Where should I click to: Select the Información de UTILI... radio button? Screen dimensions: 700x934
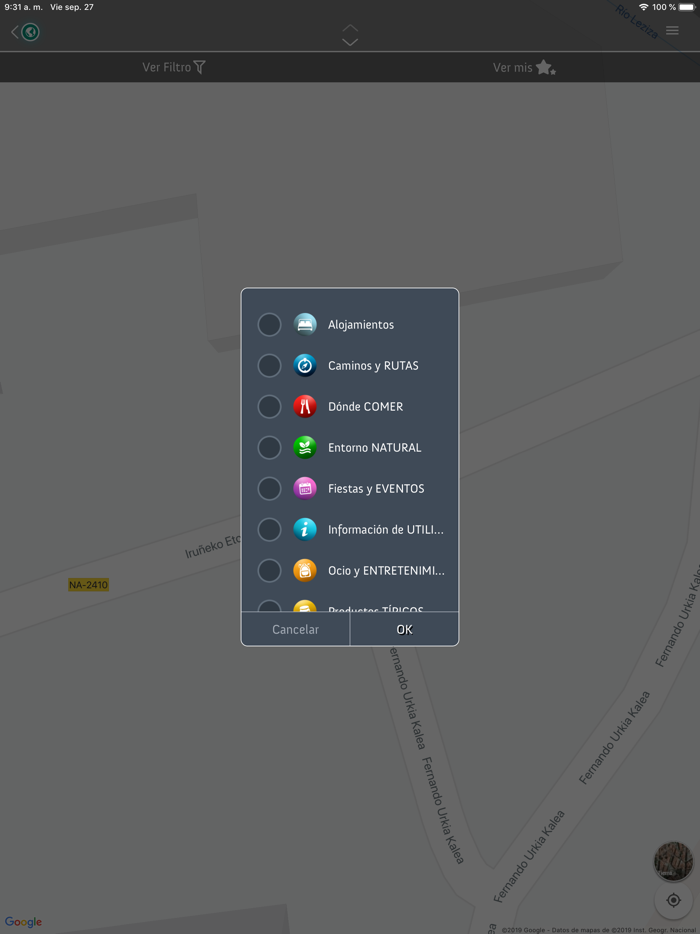[269, 530]
